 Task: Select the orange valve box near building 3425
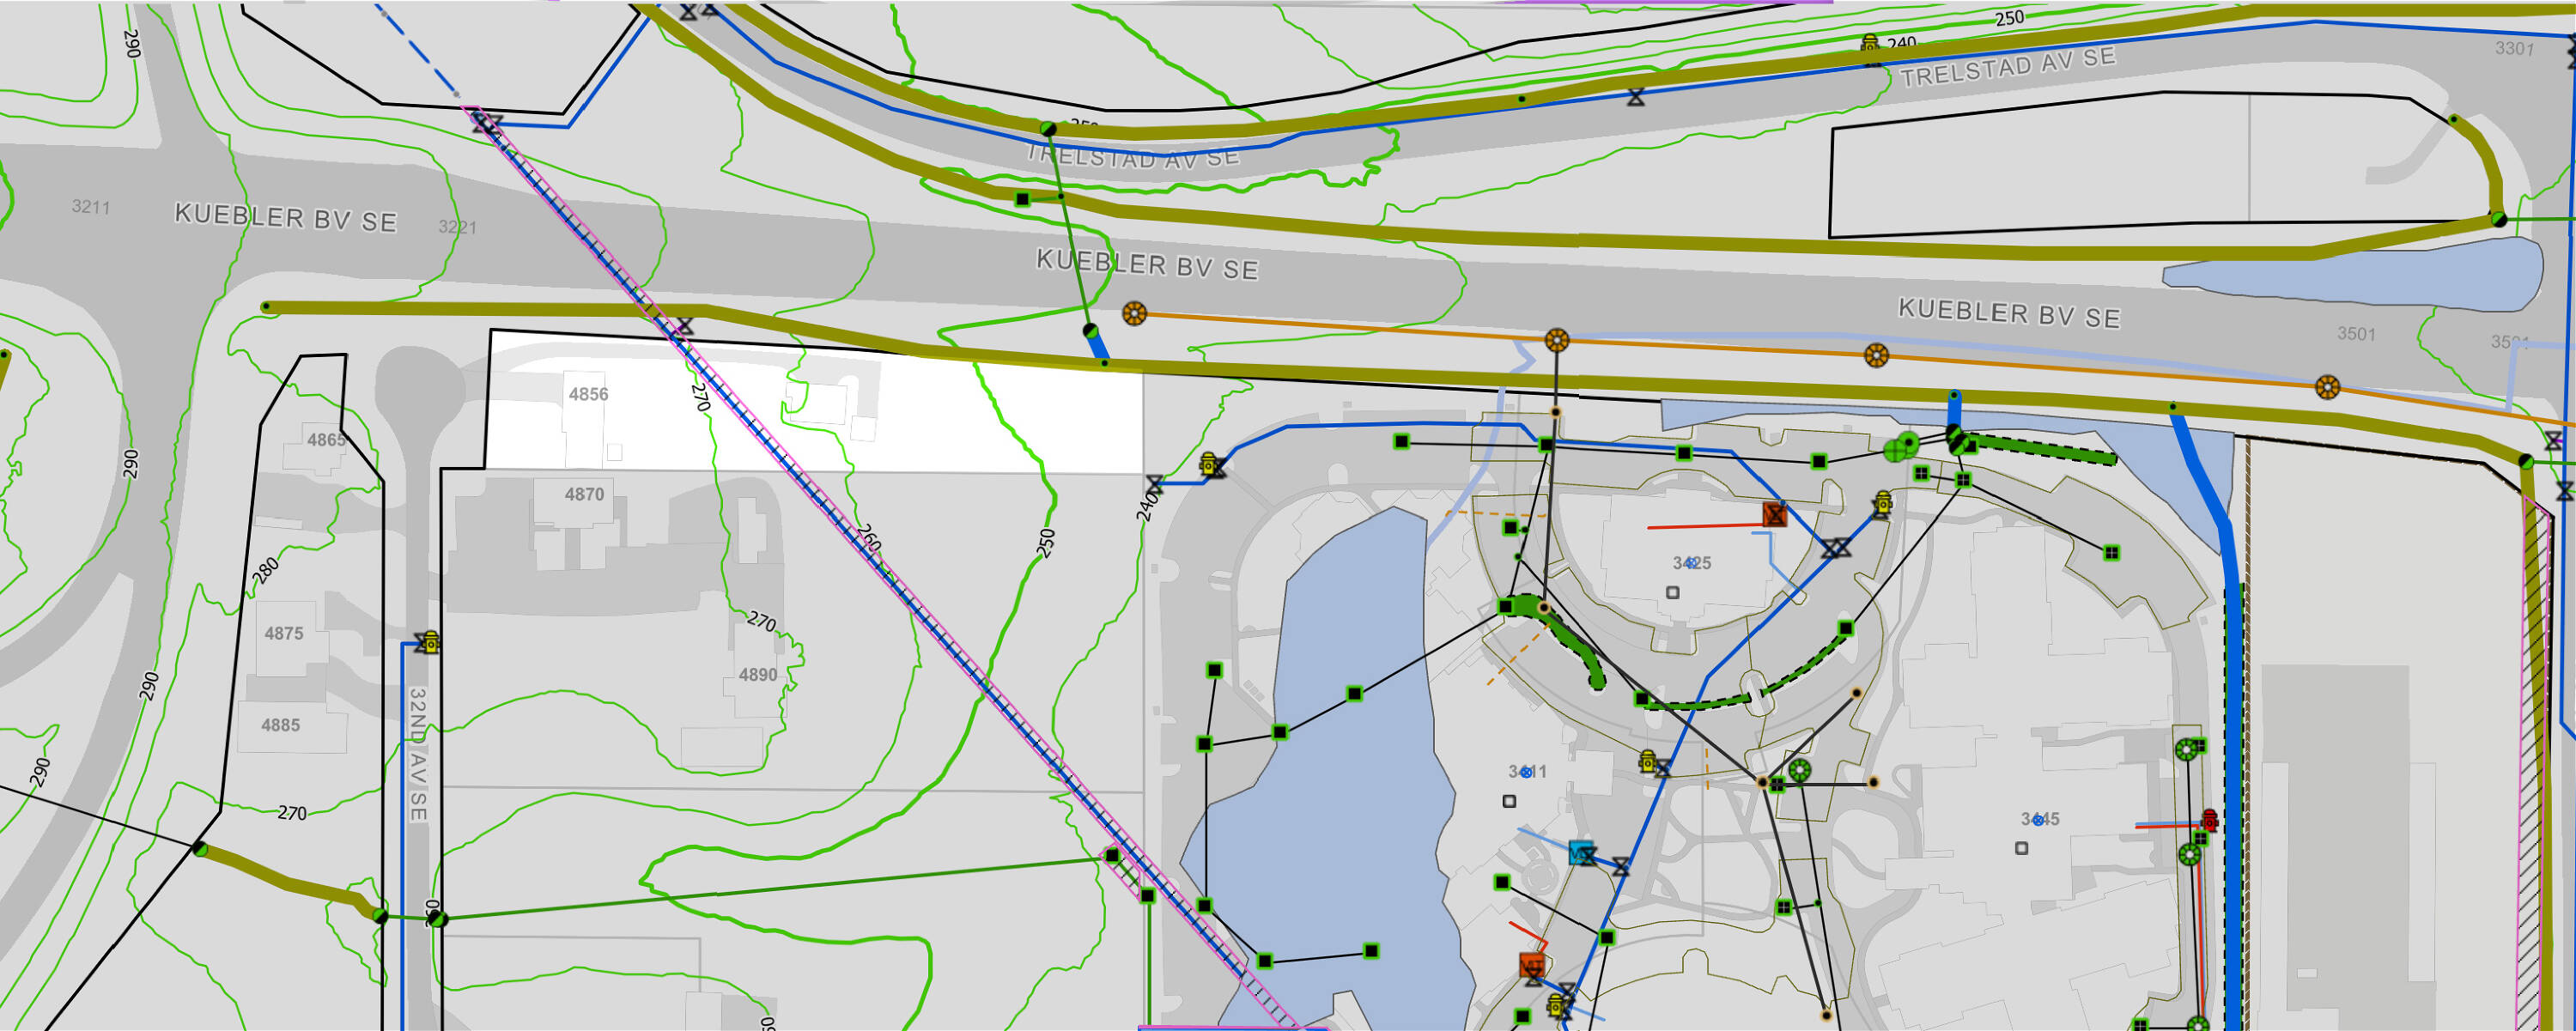[x=1774, y=515]
